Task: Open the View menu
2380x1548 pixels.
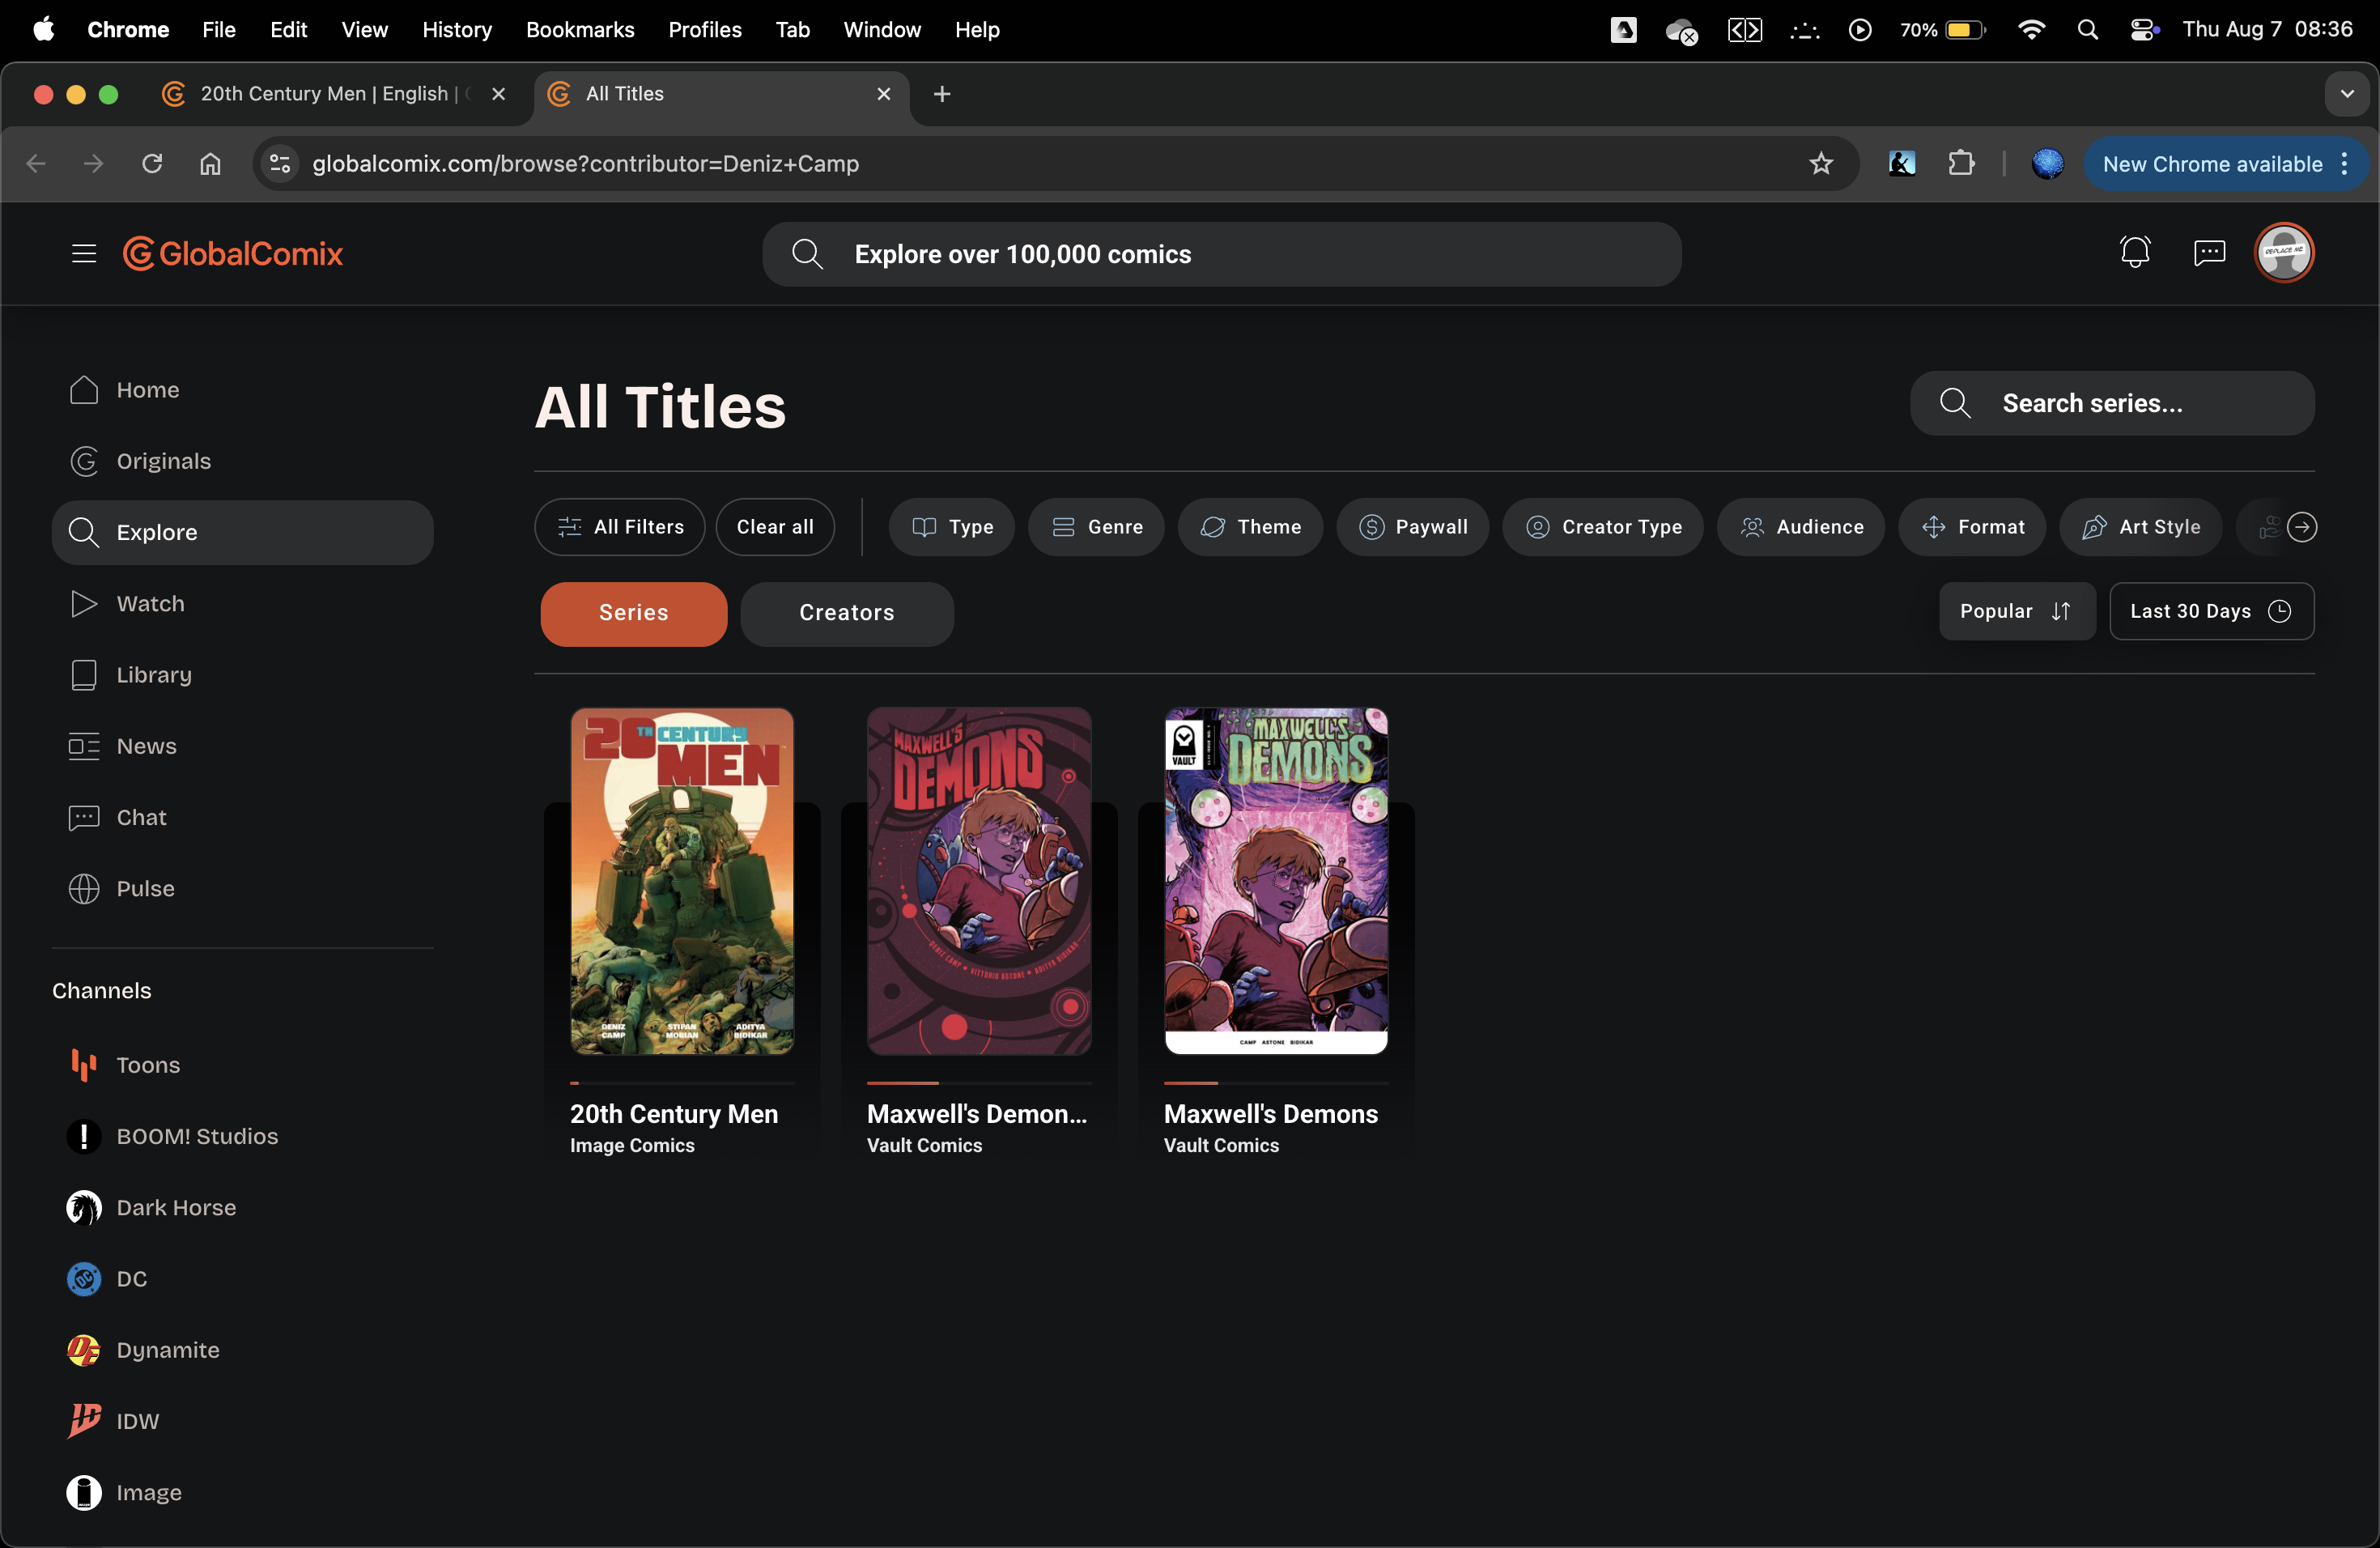Action: 364,30
